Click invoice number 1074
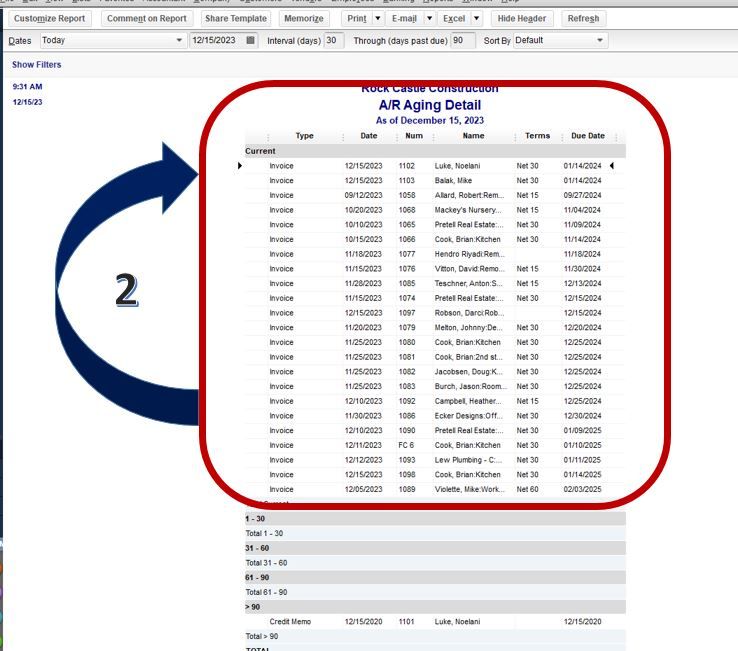 pos(407,298)
